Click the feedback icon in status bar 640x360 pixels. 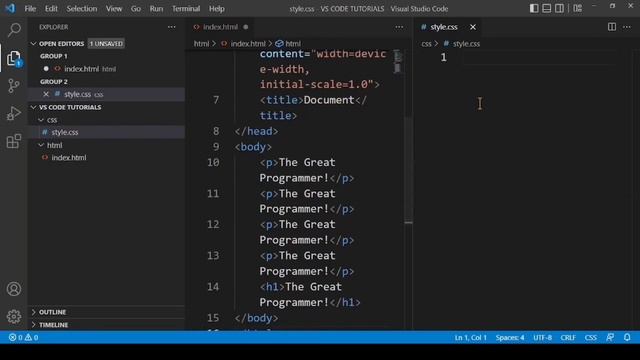click(x=610, y=338)
